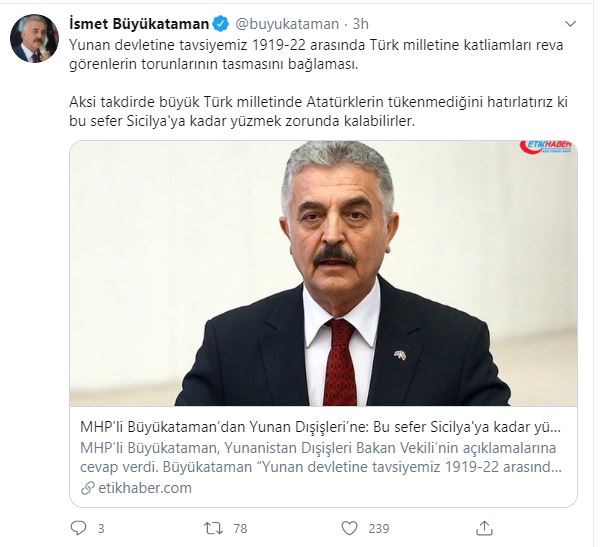Click the tweet text mentioning Sicilya'ya
The height and width of the screenshot is (547, 602).
point(318,111)
